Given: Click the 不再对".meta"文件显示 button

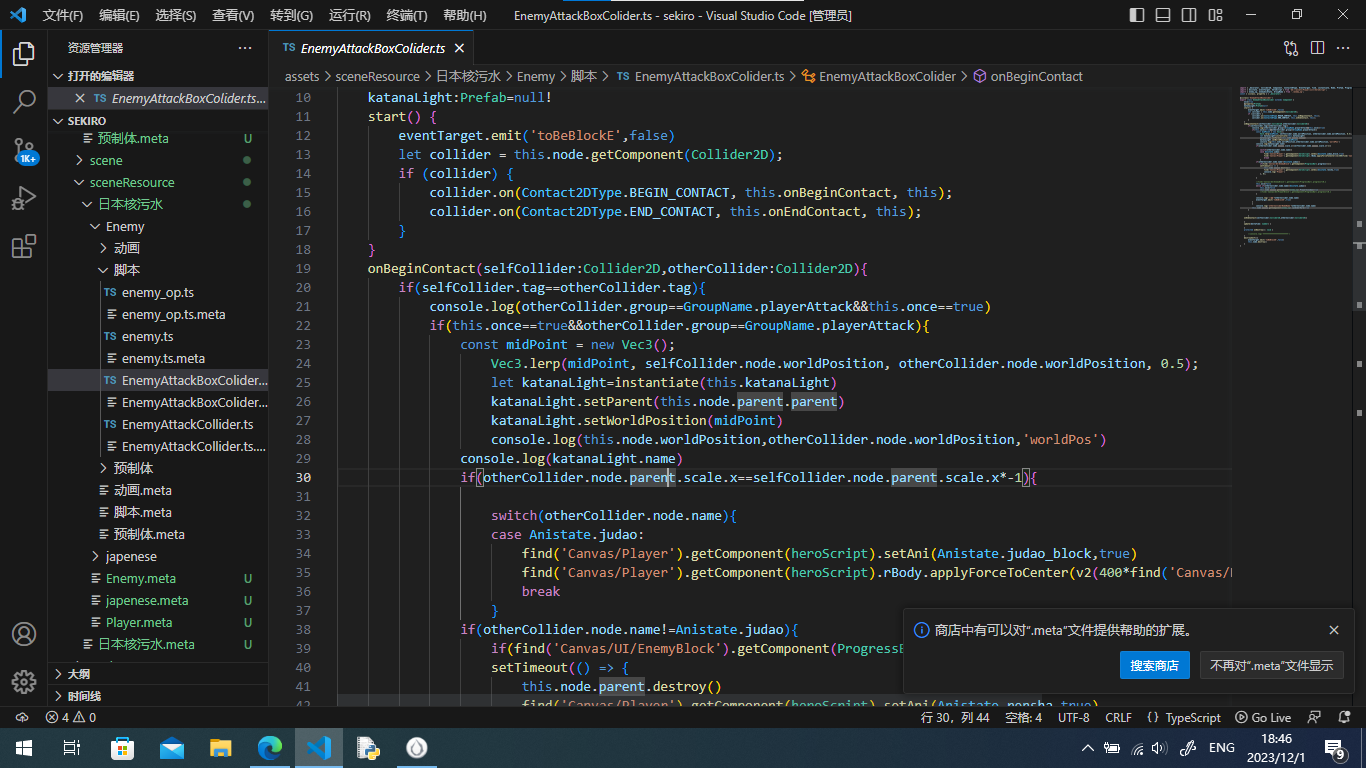Looking at the screenshot, I should click(1271, 665).
